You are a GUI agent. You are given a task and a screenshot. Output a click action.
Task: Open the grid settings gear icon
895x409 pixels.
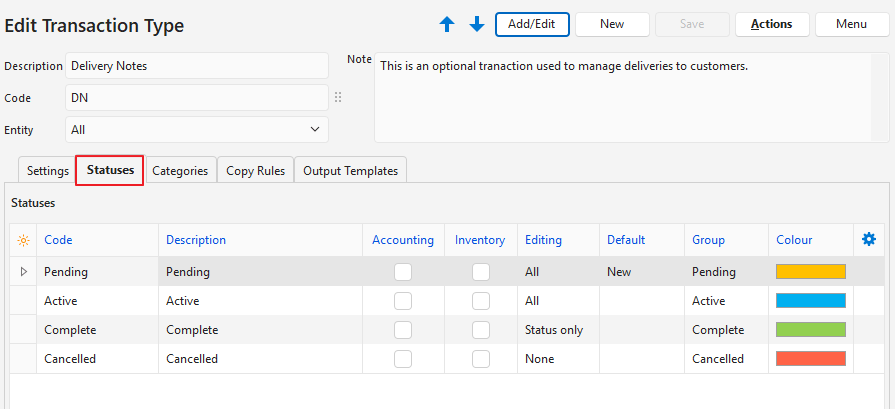tap(869, 239)
